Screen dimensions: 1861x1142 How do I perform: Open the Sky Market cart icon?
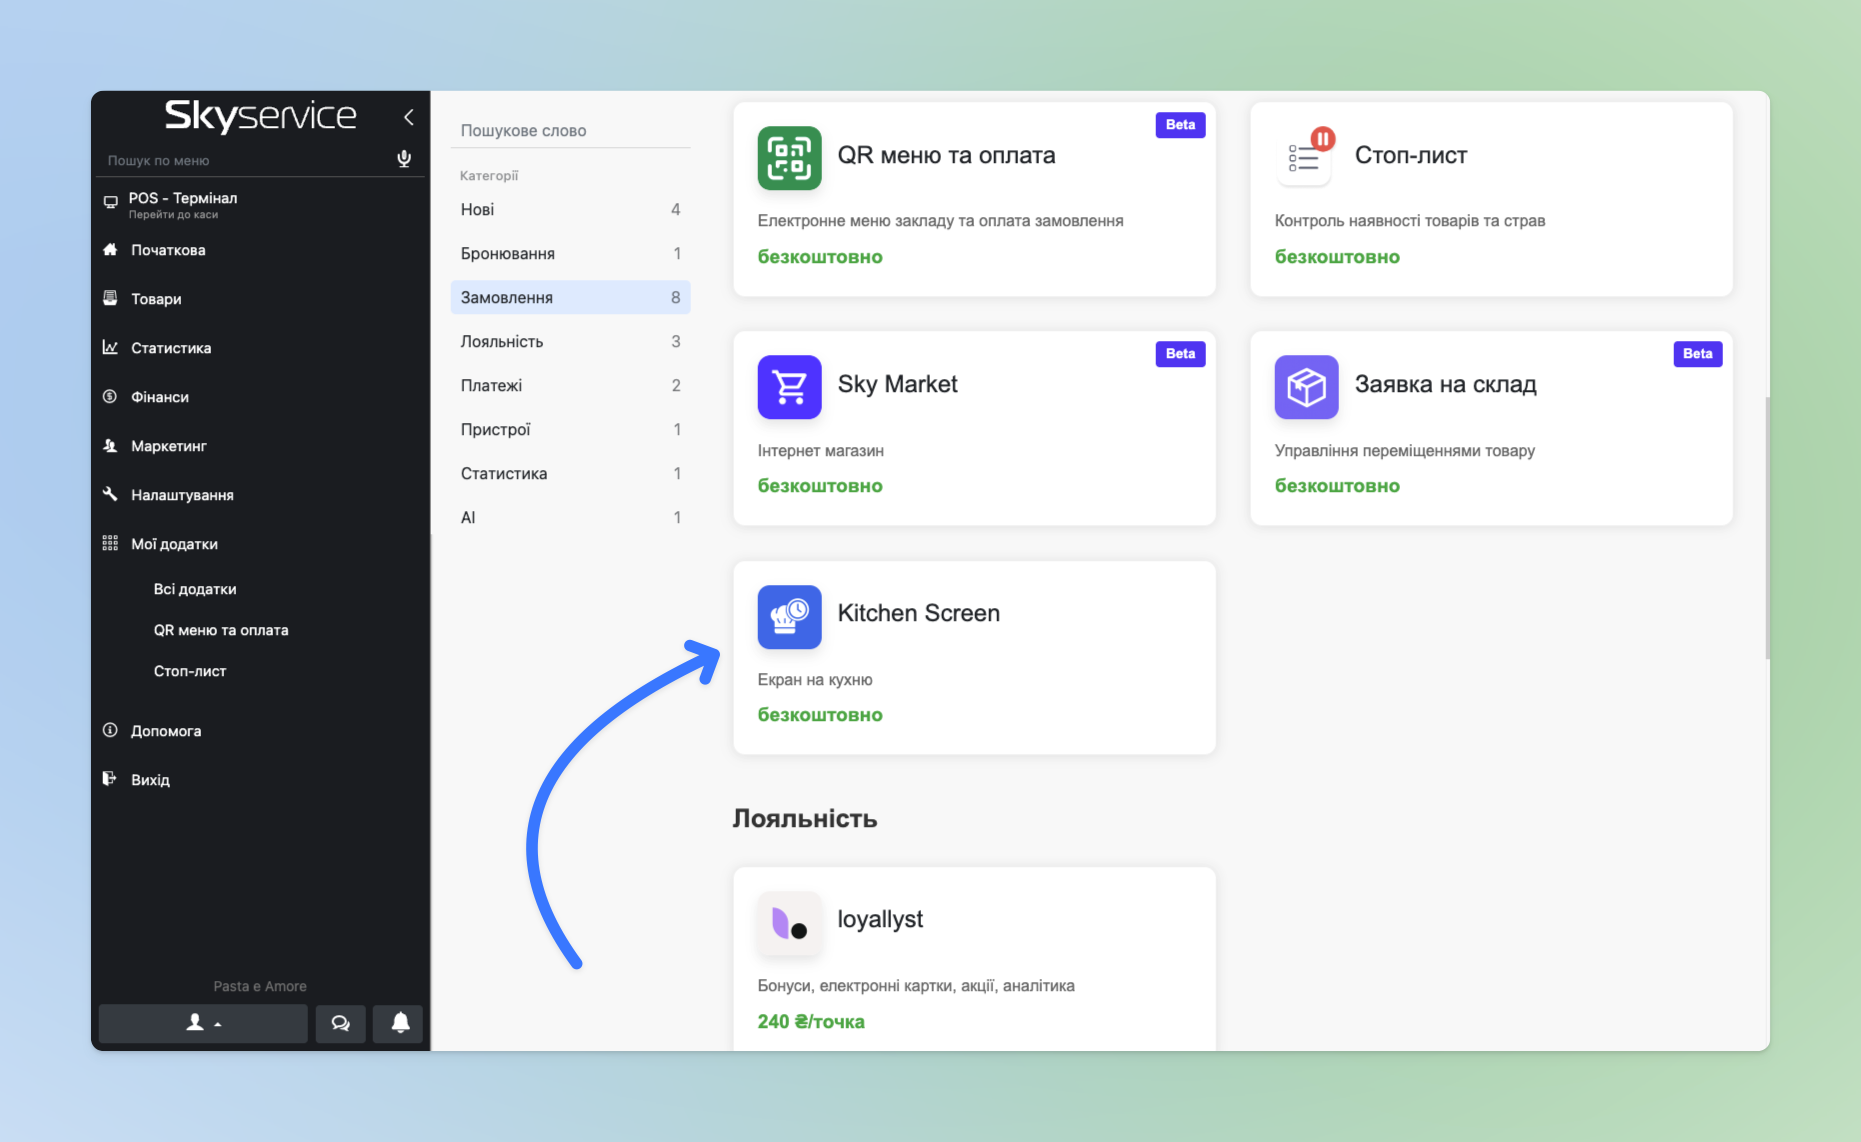(x=789, y=387)
